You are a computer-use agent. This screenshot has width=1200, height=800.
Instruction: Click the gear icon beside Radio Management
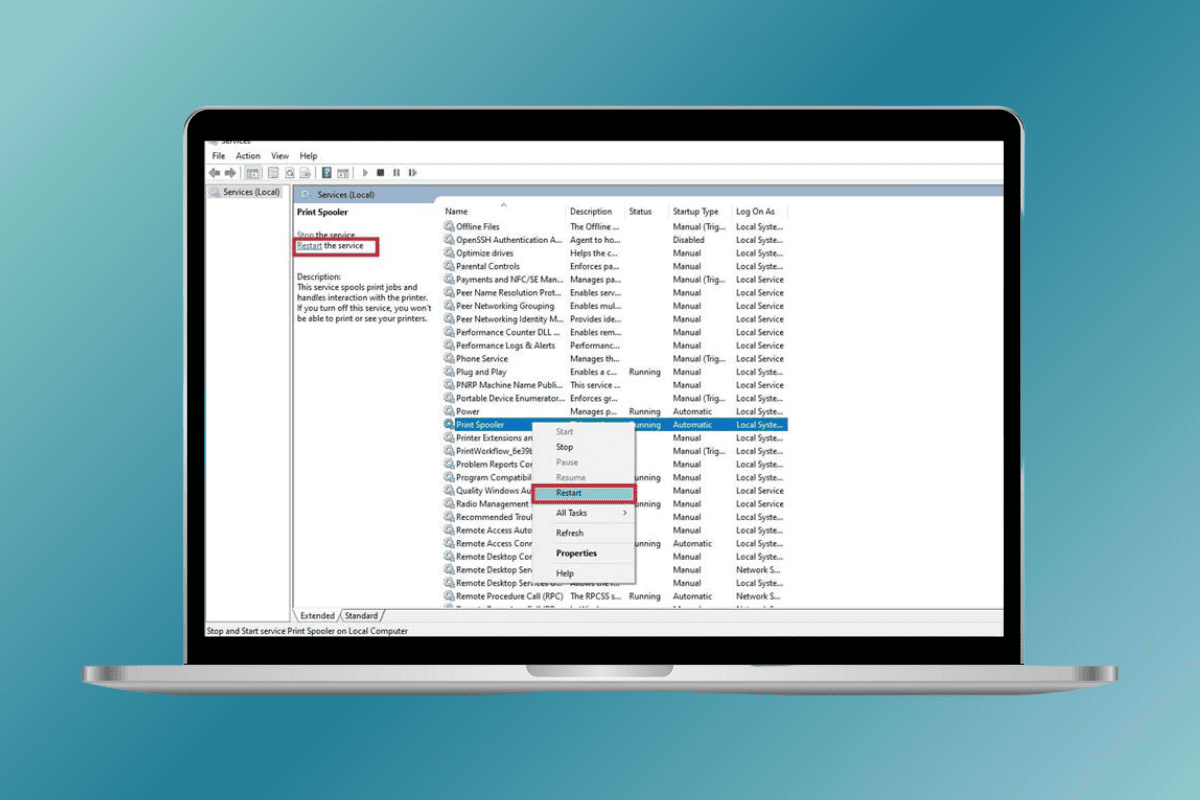click(449, 504)
